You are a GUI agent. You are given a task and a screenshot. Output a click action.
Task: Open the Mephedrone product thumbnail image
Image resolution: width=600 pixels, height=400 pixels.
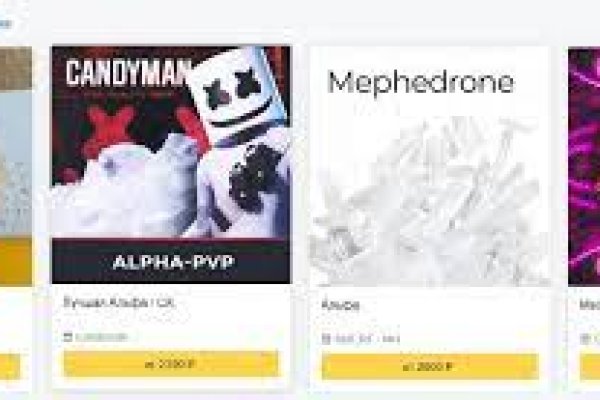pyautogui.click(x=430, y=166)
